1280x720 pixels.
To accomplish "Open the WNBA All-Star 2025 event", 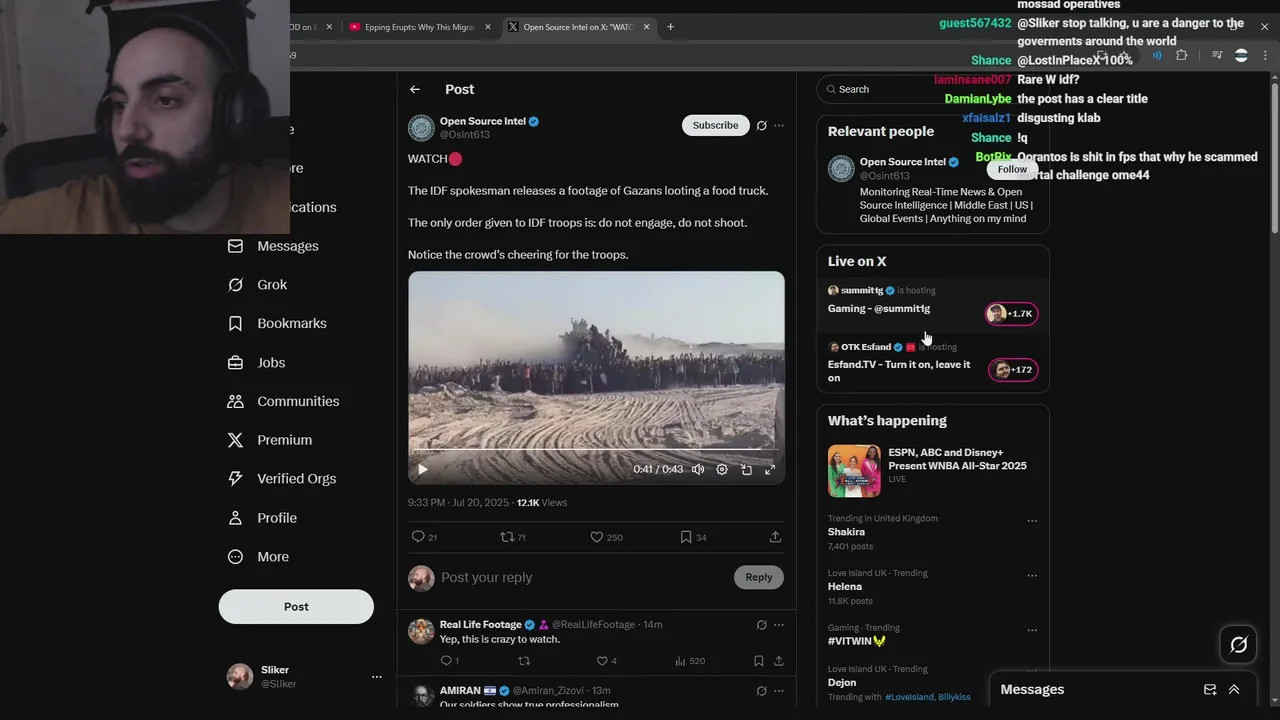I will coord(932,470).
